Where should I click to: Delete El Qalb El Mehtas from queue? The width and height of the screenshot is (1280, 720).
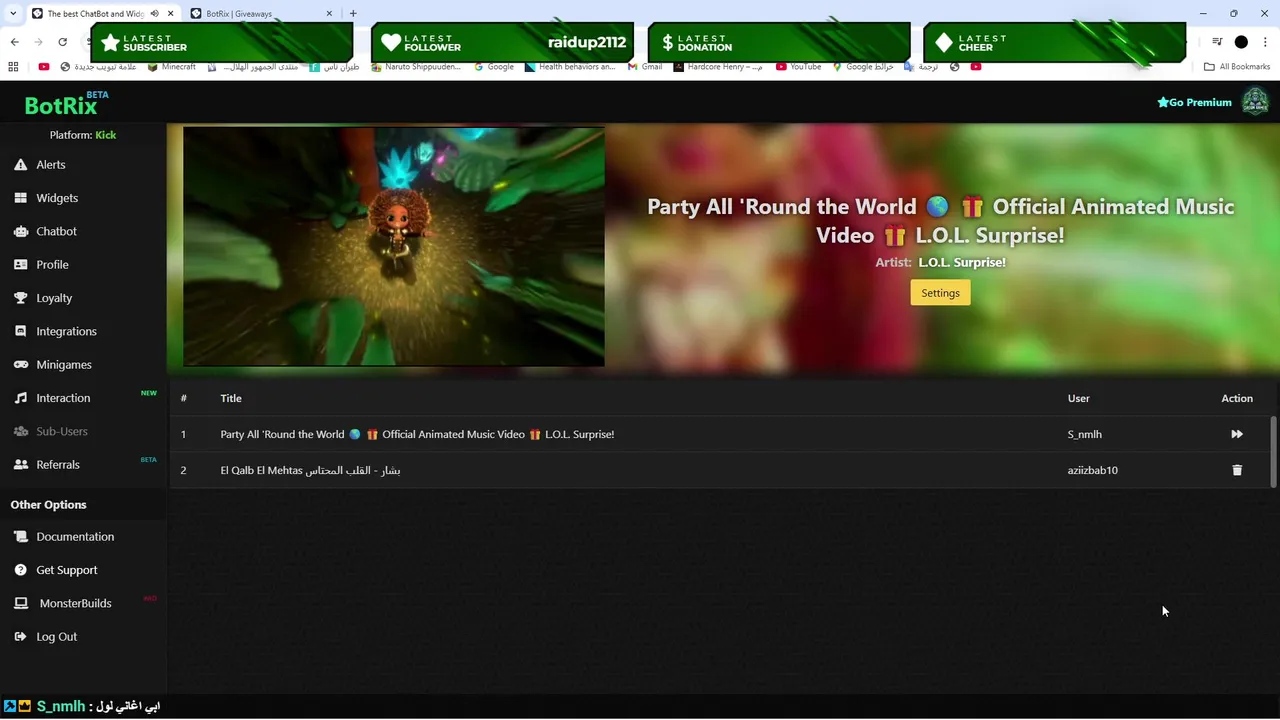pyautogui.click(x=1237, y=470)
